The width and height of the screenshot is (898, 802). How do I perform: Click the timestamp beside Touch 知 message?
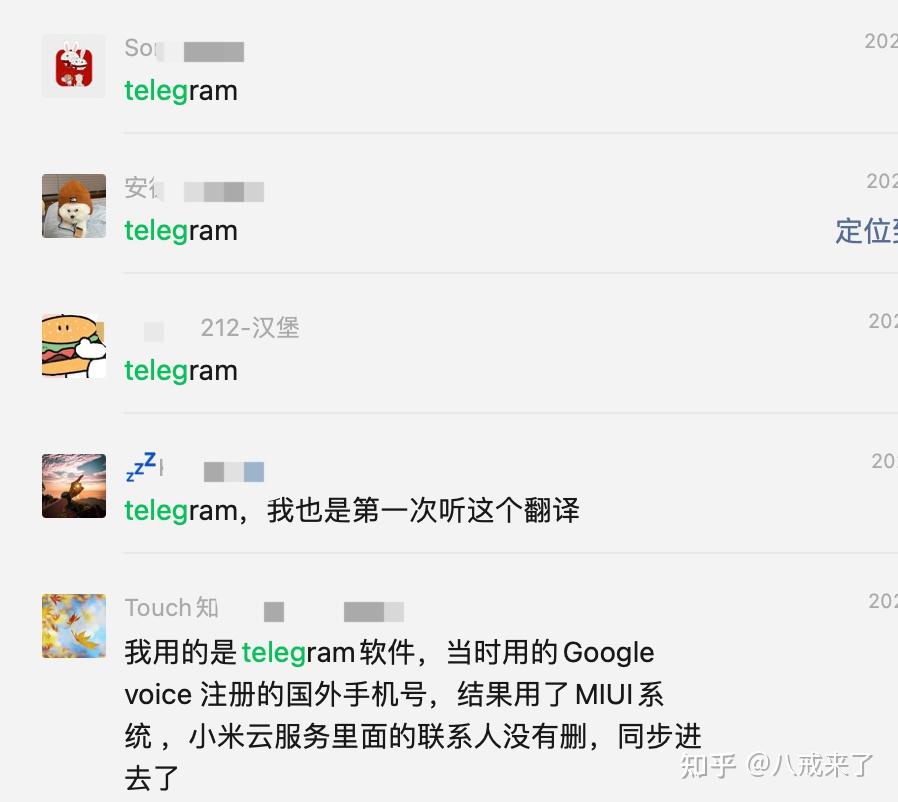(883, 601)
